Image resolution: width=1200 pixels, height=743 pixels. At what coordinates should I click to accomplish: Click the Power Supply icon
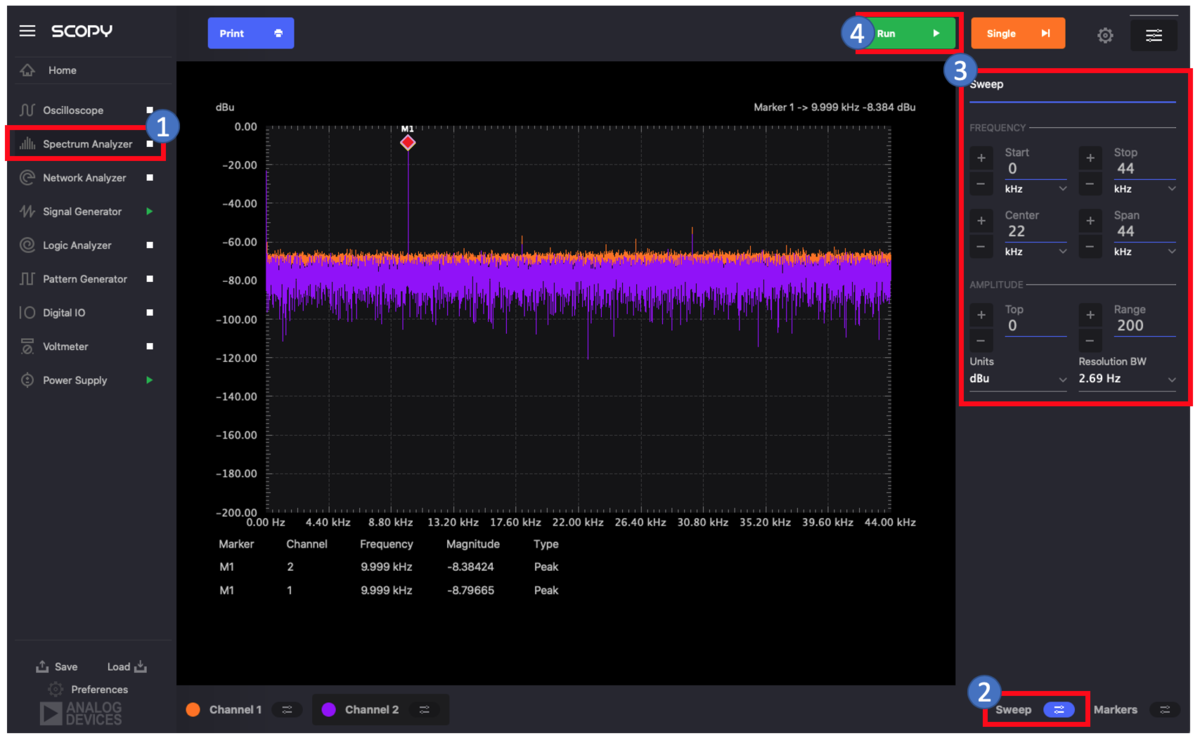click(x=27, y=380)
